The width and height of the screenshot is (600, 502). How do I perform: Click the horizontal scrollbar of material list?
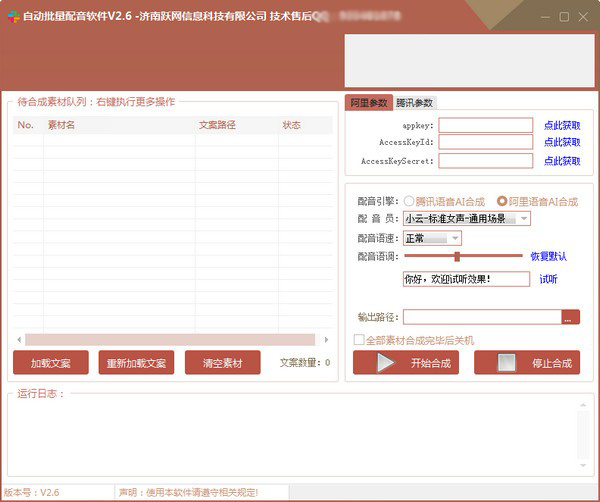170,340
